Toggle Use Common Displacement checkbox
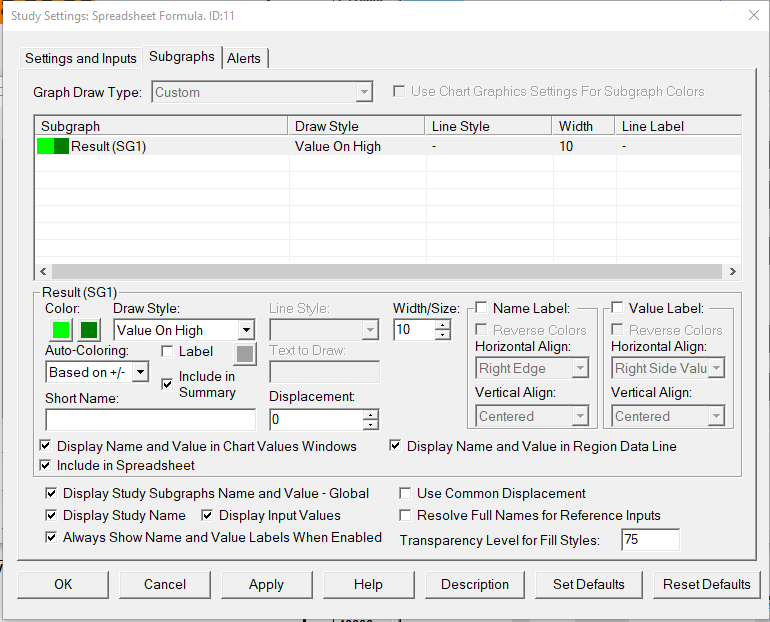770x622 pixels. pos(406,493)
